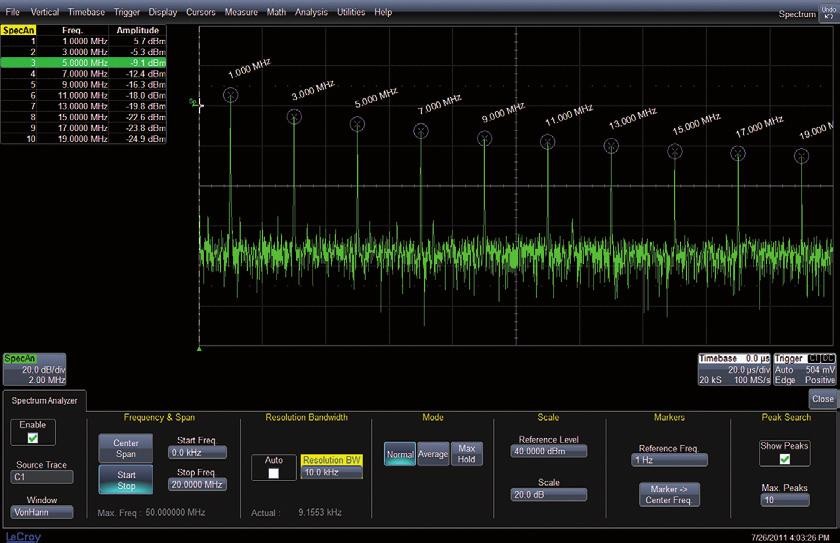Open the Source Trace C1 selector

point(42,477)
